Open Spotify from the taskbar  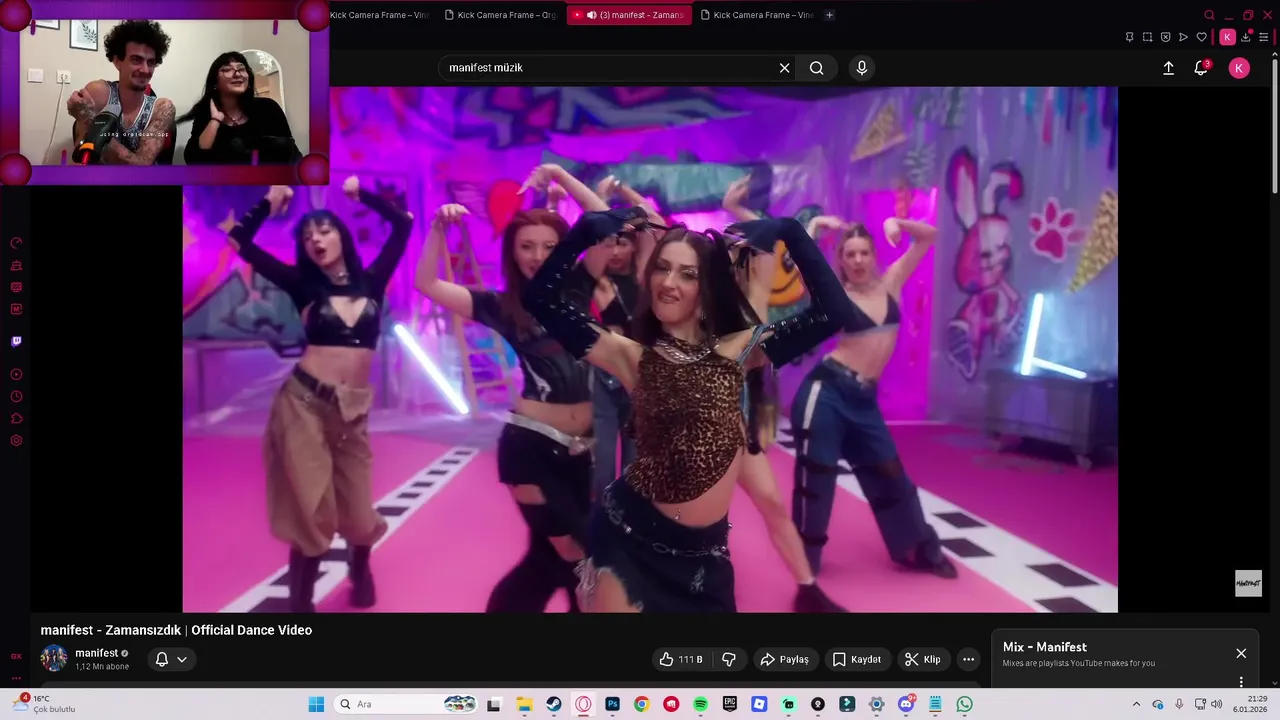point(700,704)
